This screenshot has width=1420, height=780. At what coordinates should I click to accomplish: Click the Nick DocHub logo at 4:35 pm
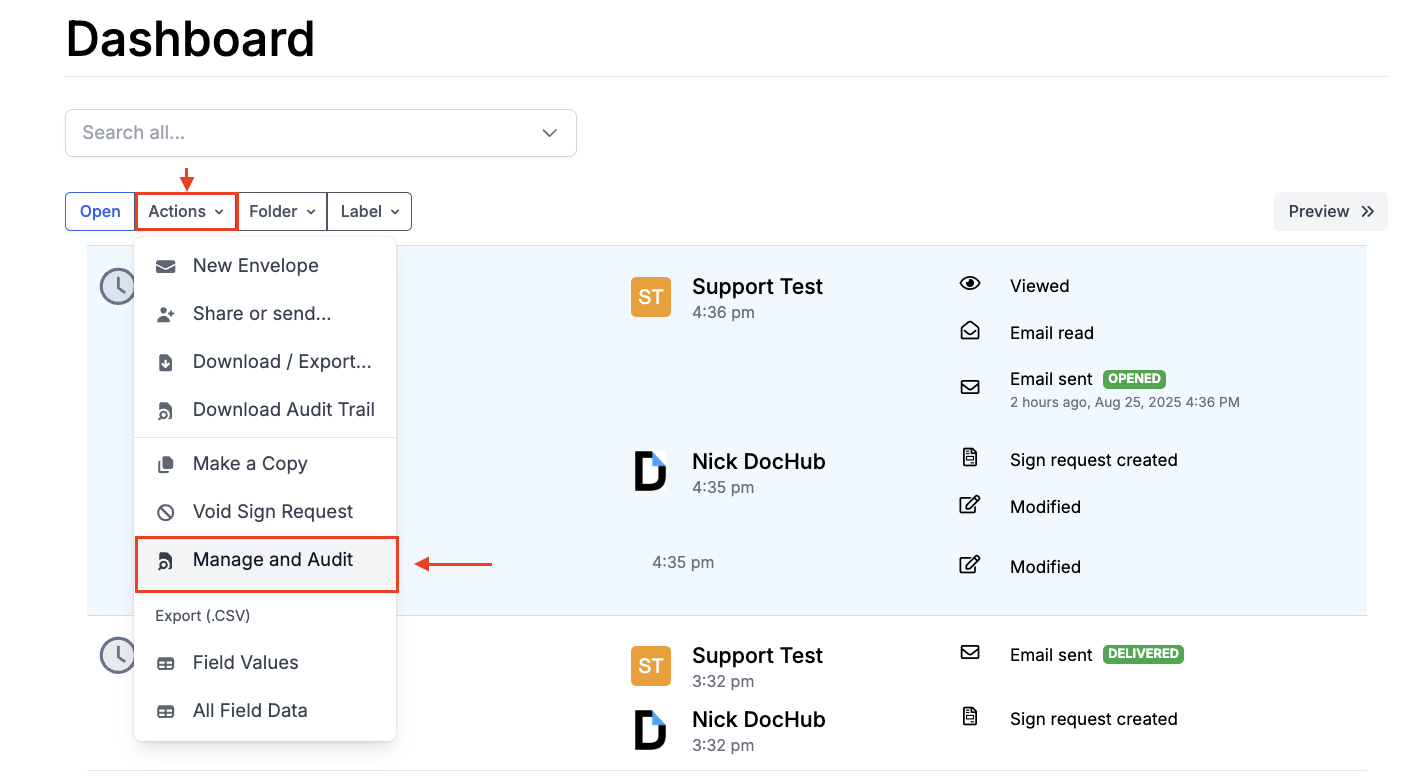[651, 471]
